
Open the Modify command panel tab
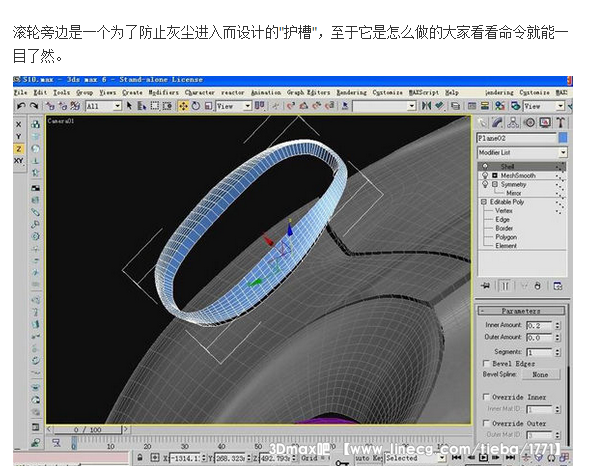[497, 123]
